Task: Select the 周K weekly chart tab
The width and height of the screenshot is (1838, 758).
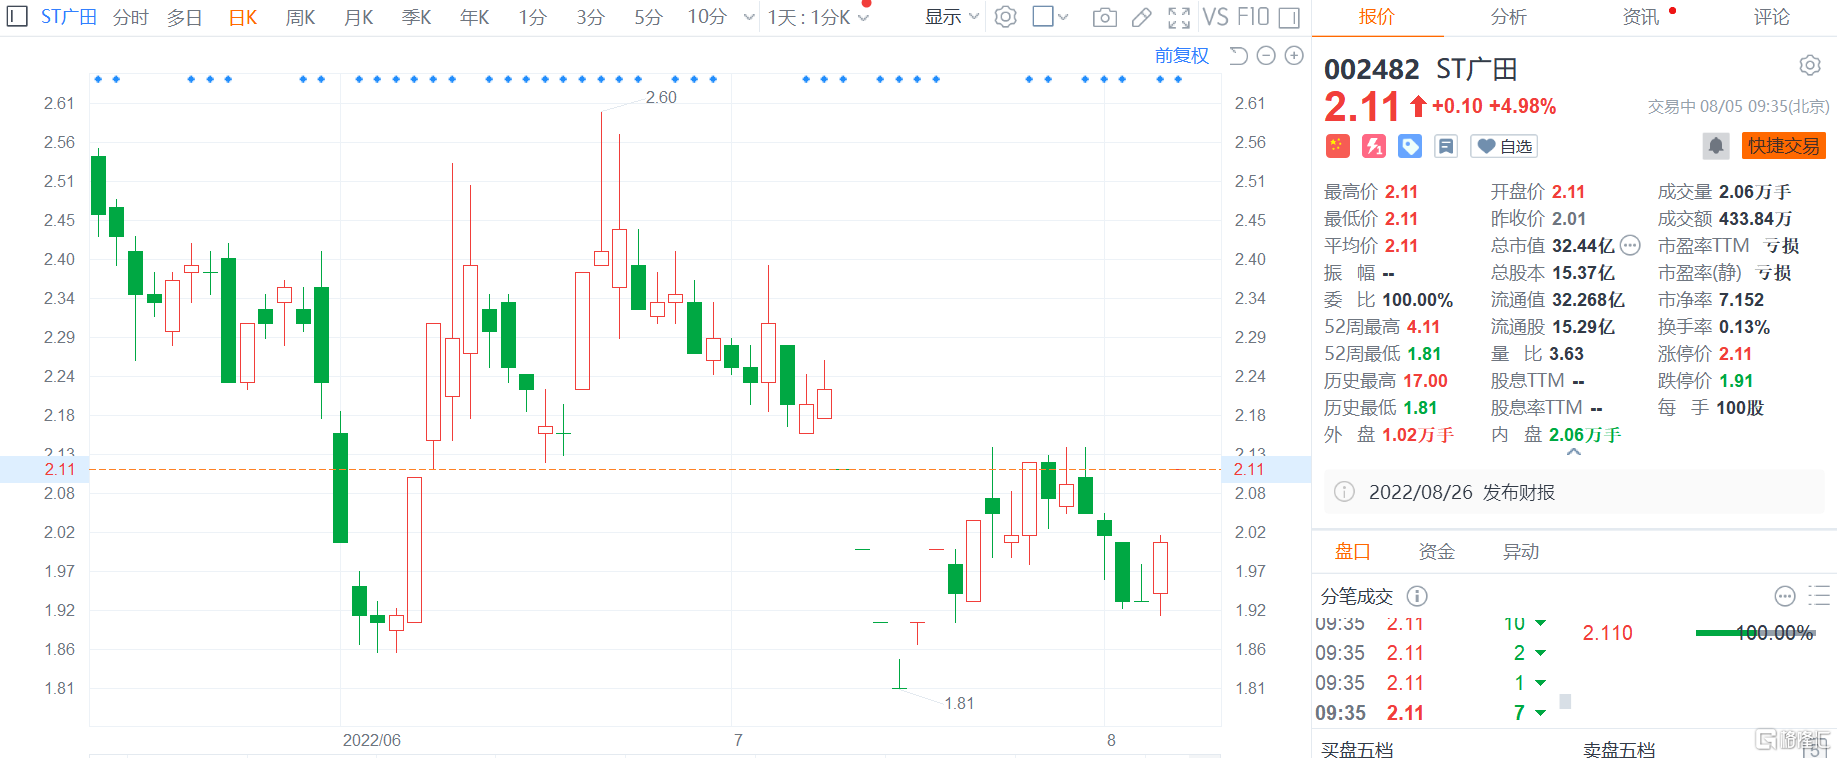Action: point(300,17)
